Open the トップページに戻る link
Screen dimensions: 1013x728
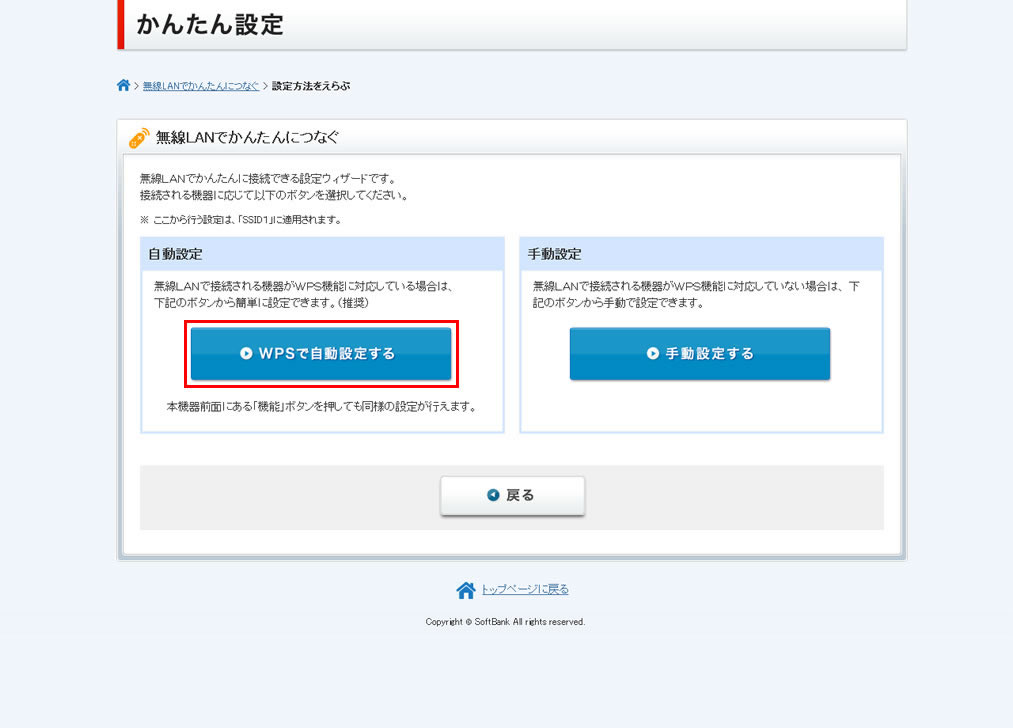click(x=525, y=590)
